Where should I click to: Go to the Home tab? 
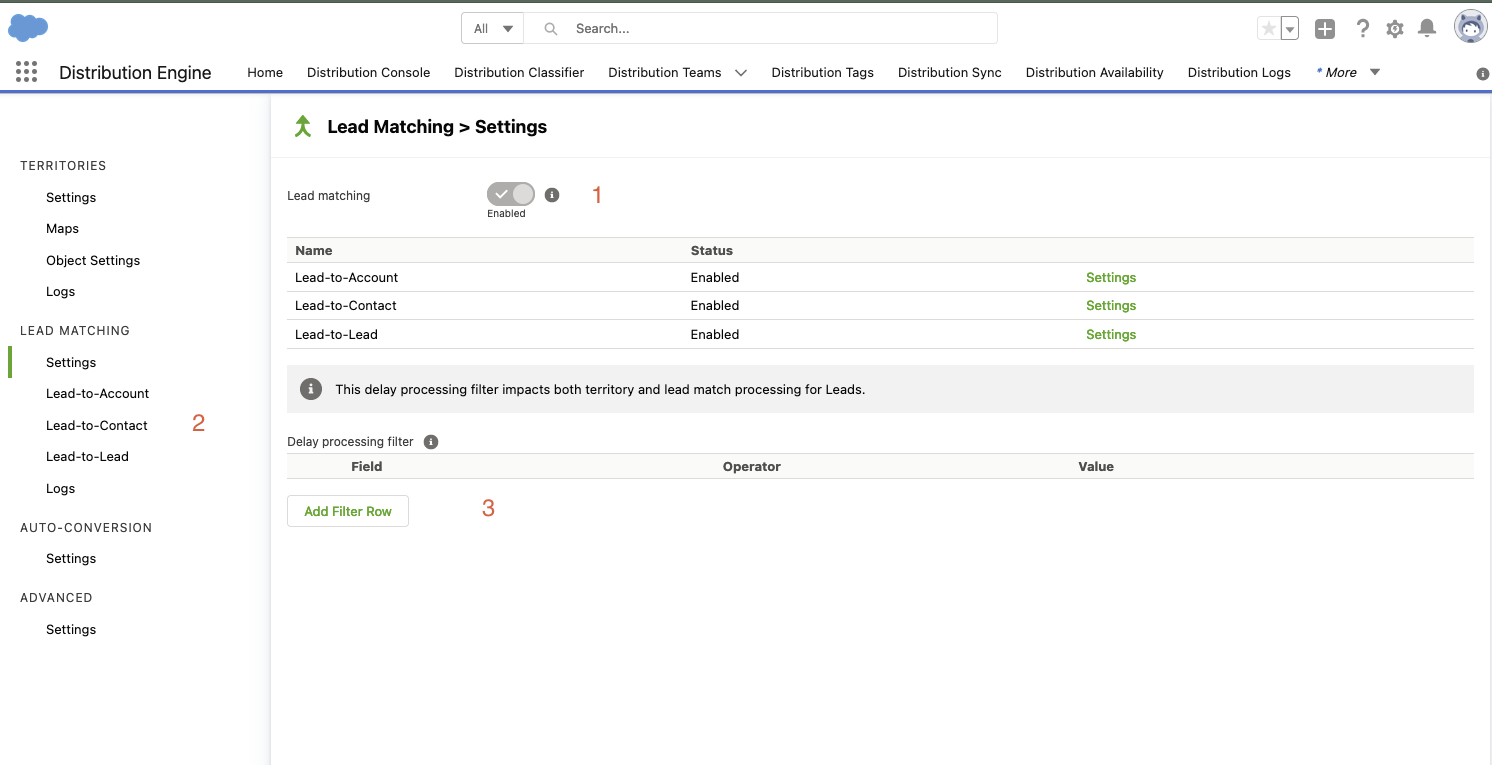265,72
